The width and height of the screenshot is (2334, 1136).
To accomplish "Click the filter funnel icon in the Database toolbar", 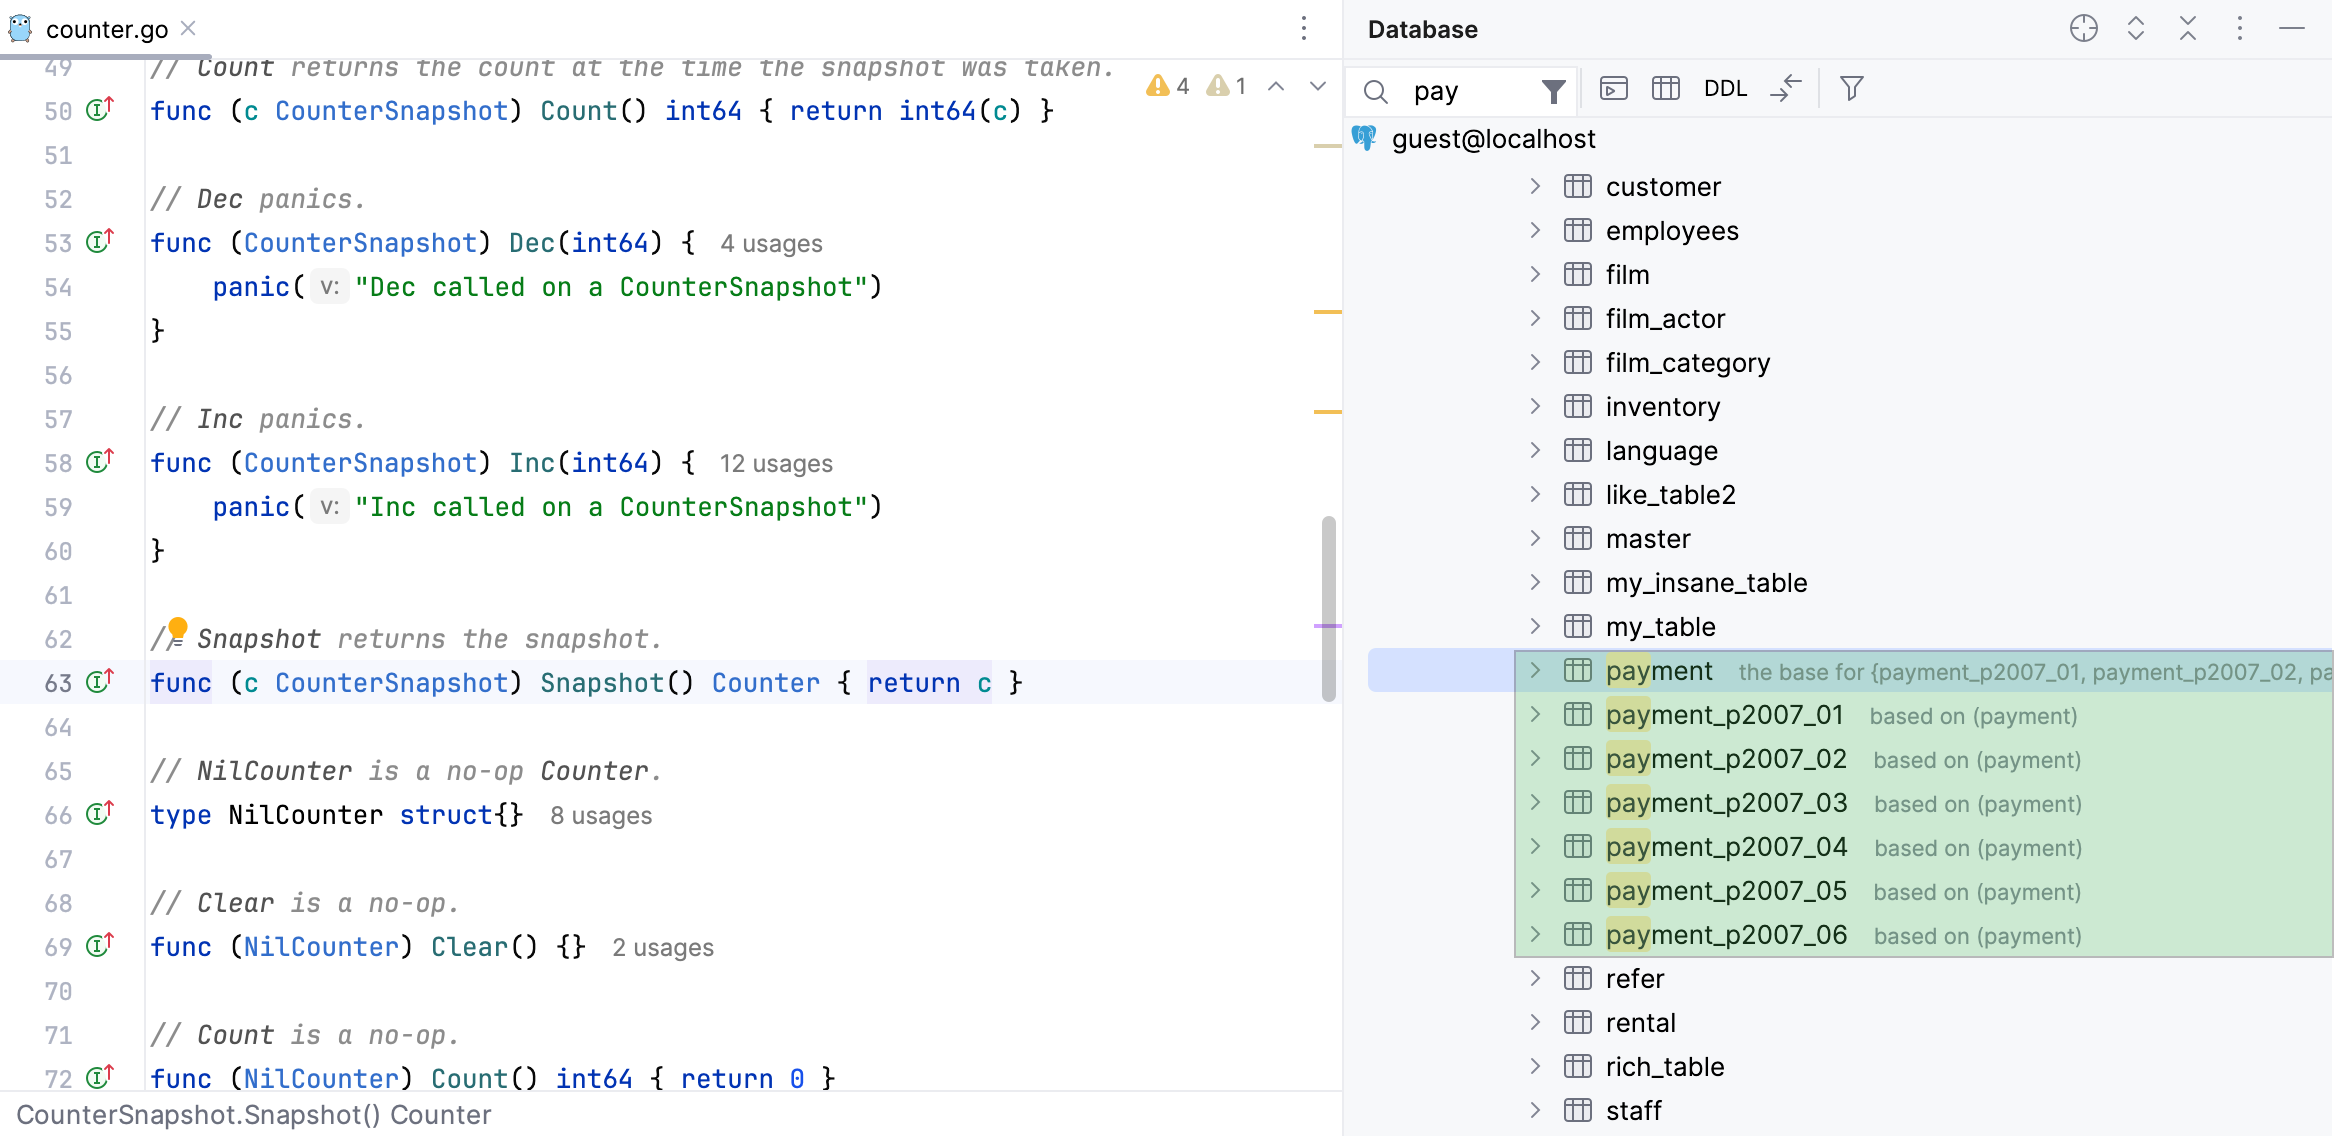I will click(1851, 89).
